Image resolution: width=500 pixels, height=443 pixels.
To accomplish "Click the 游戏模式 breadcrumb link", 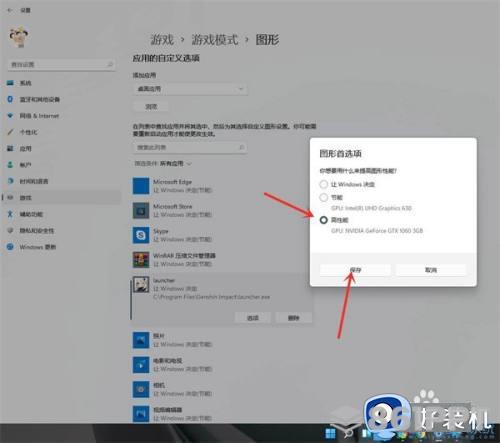I will (215, 40).
